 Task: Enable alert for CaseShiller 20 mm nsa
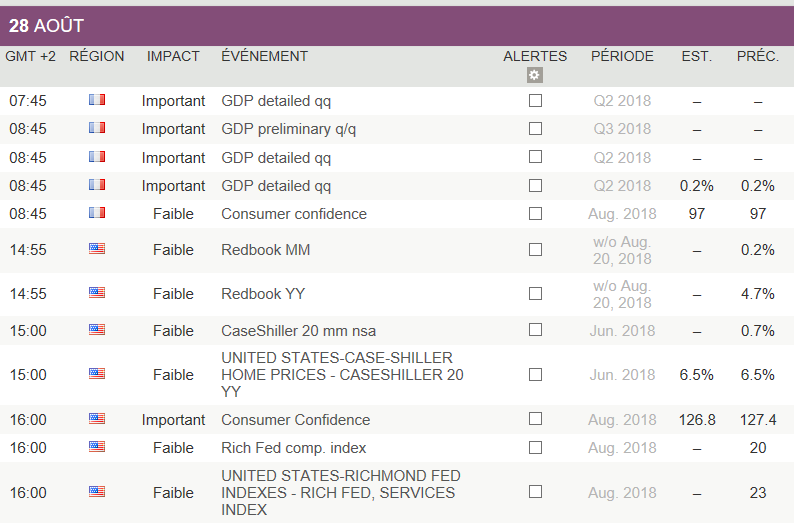(536, 330)
